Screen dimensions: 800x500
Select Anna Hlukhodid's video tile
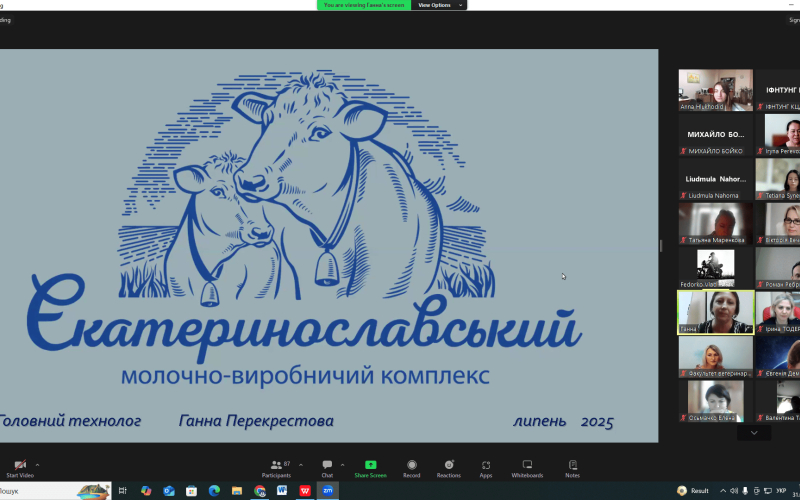click(715, 90)
